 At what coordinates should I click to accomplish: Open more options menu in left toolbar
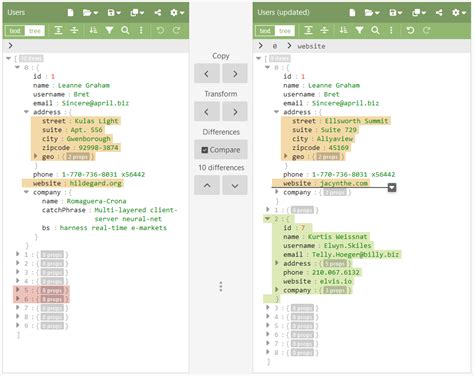(x=141, y=30)
